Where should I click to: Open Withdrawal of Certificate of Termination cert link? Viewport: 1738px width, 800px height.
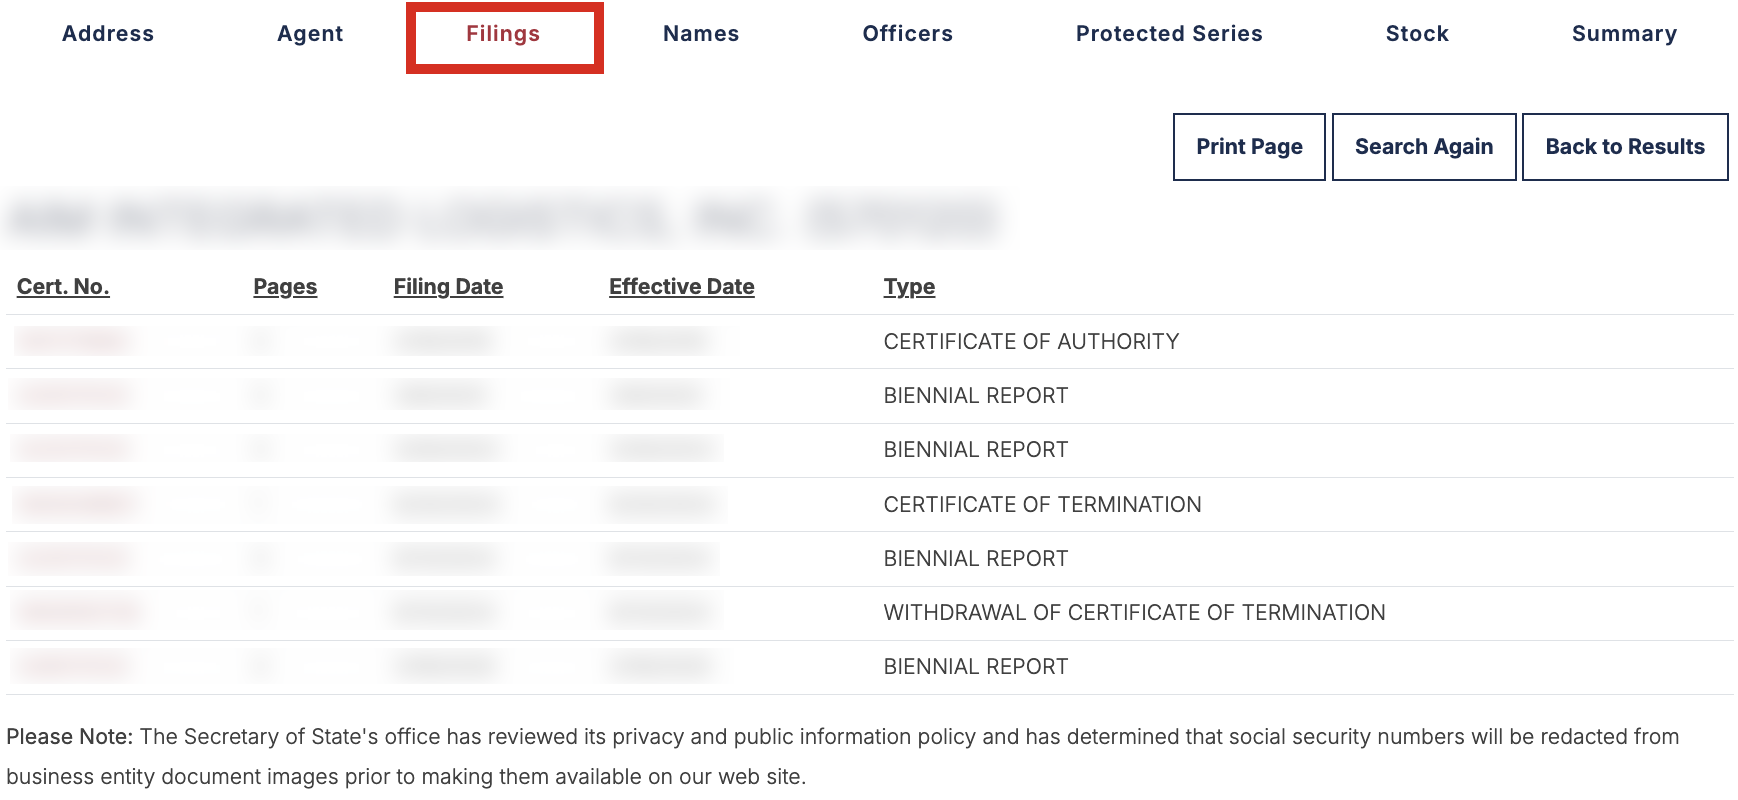[x=77, y=613]
